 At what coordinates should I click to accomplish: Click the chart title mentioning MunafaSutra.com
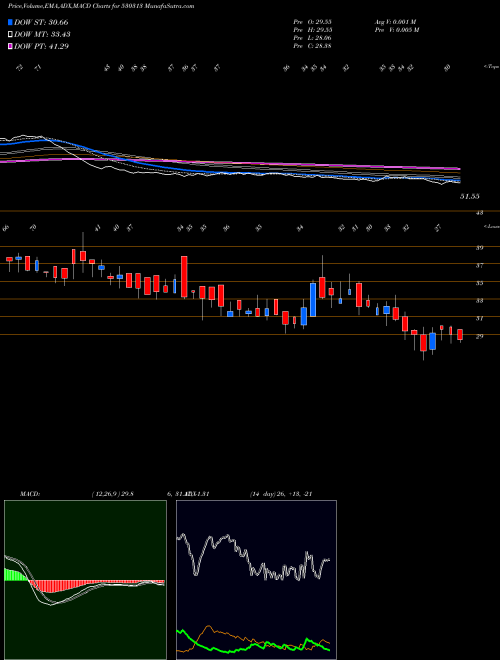[101, 7]
